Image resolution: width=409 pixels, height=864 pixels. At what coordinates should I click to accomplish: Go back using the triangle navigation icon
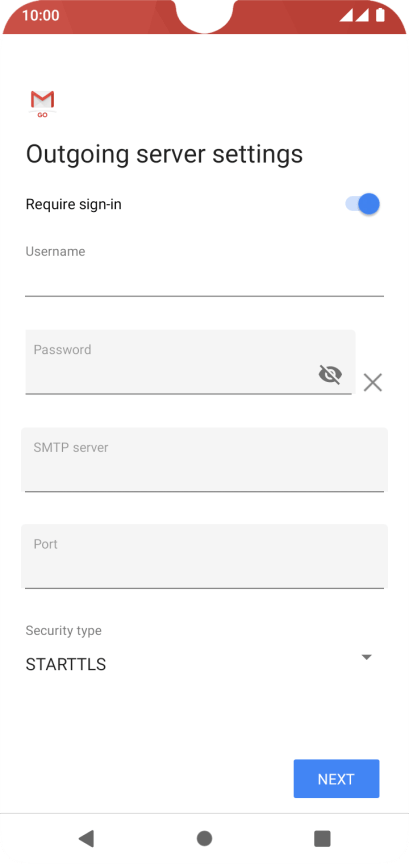[x=86, y=838]
